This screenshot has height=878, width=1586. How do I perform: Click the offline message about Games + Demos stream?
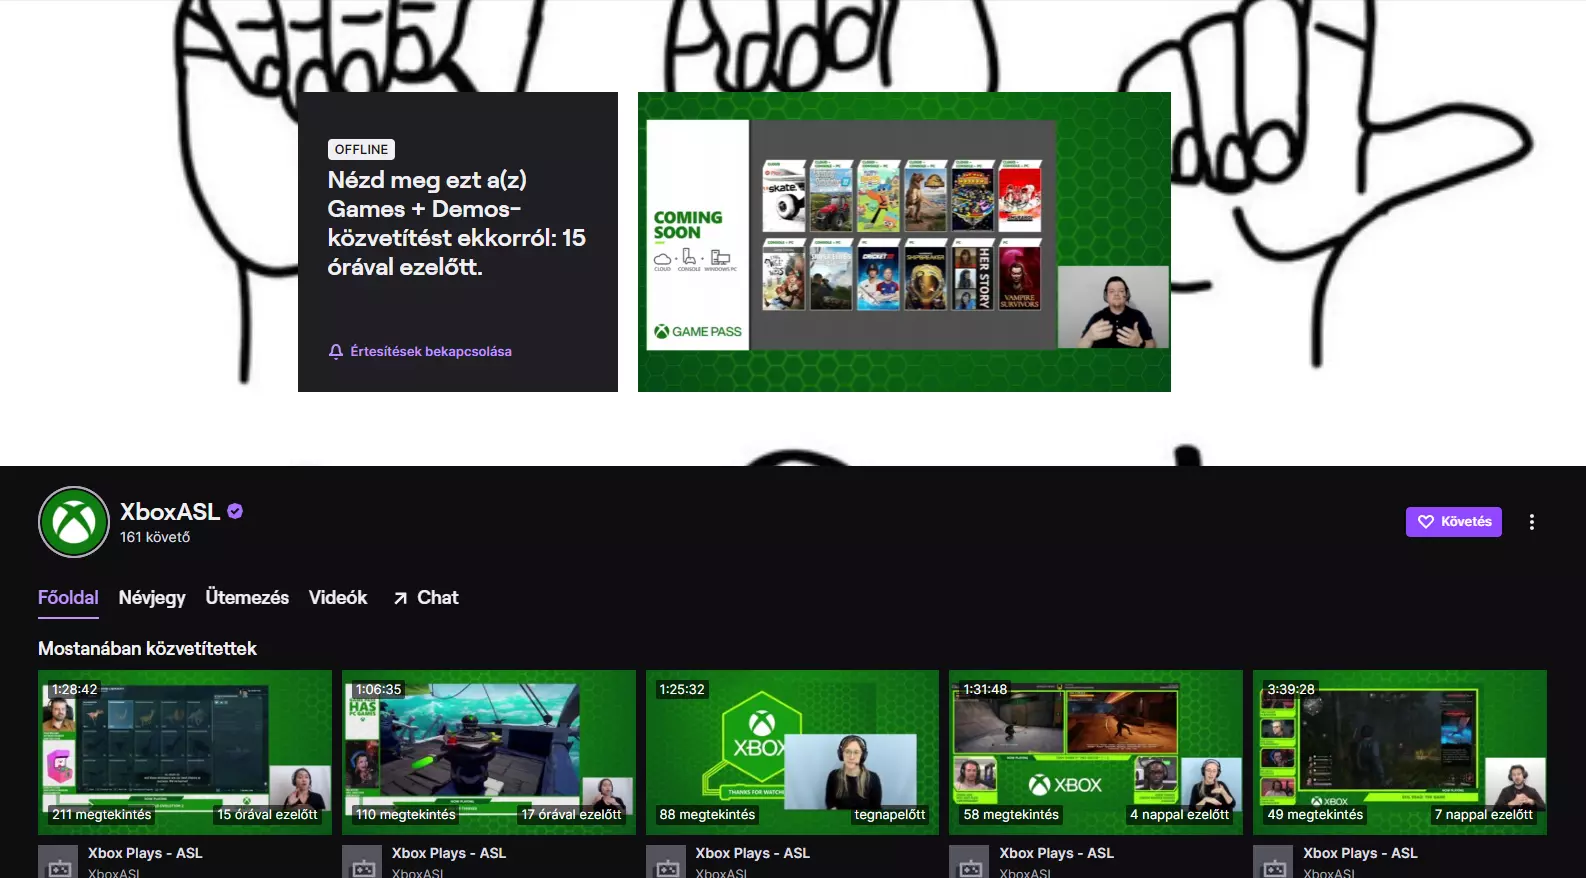point(457,223)
